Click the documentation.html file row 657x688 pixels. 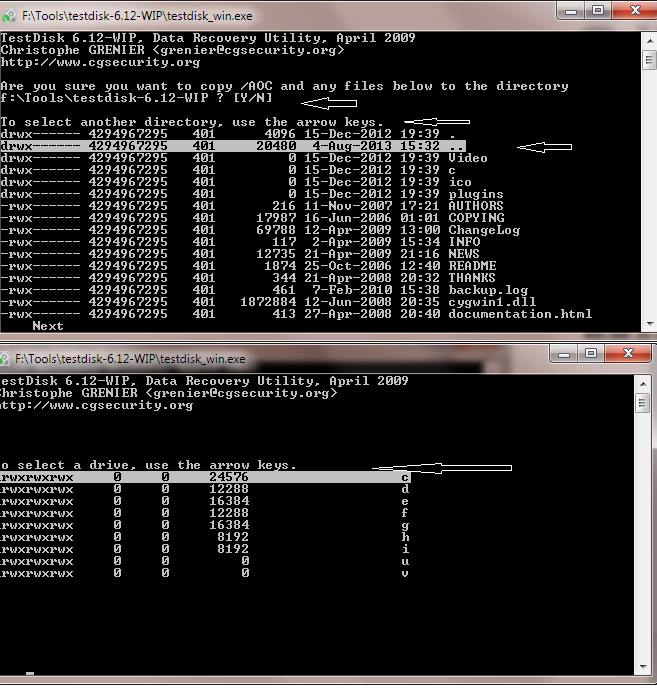[x=296, y=314]
